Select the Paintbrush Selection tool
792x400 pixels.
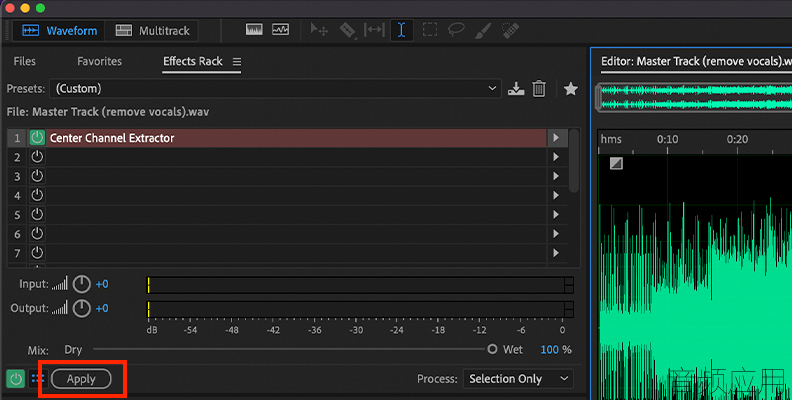point(483,30)
